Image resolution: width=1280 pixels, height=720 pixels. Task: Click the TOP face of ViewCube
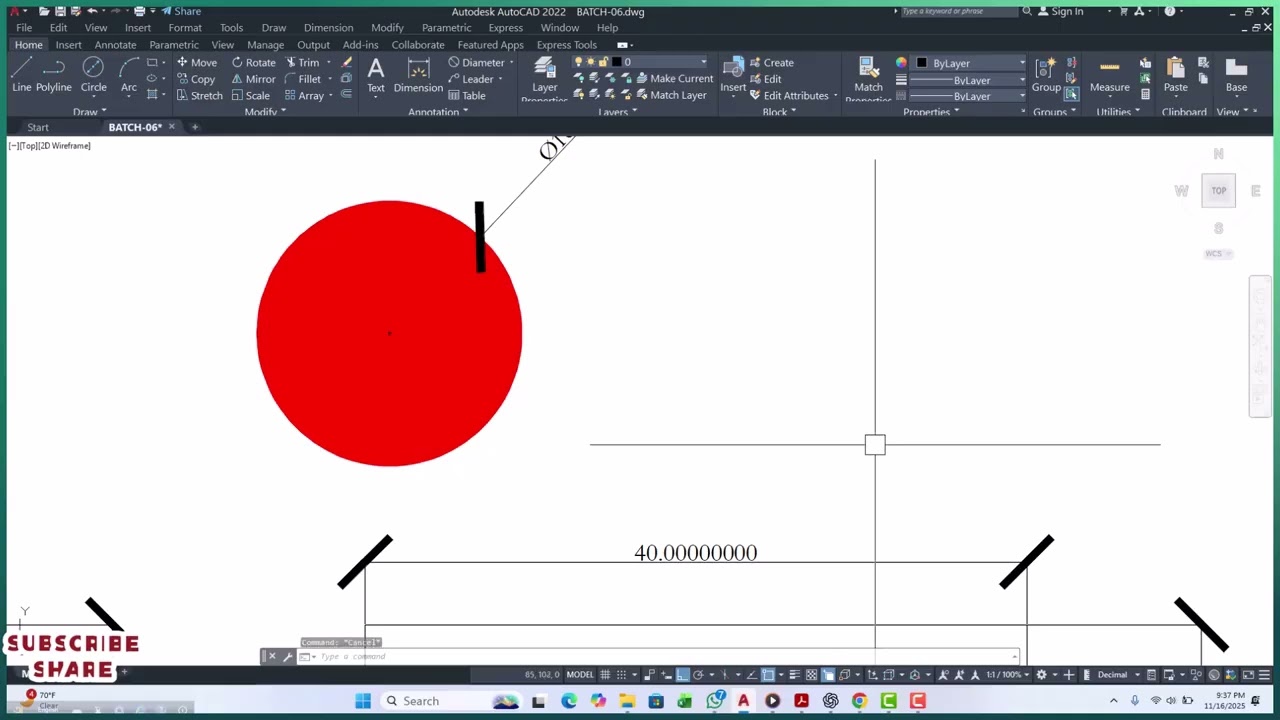tap(1218, 191)
